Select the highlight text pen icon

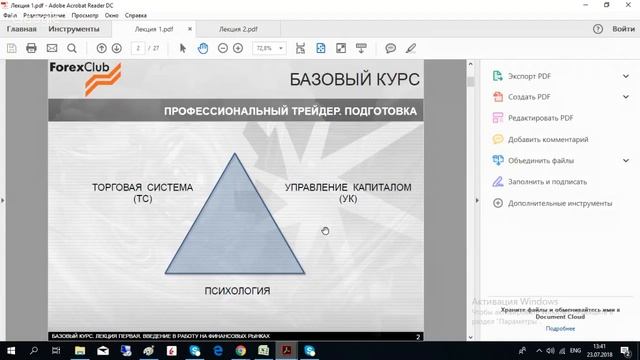(411, 48)
